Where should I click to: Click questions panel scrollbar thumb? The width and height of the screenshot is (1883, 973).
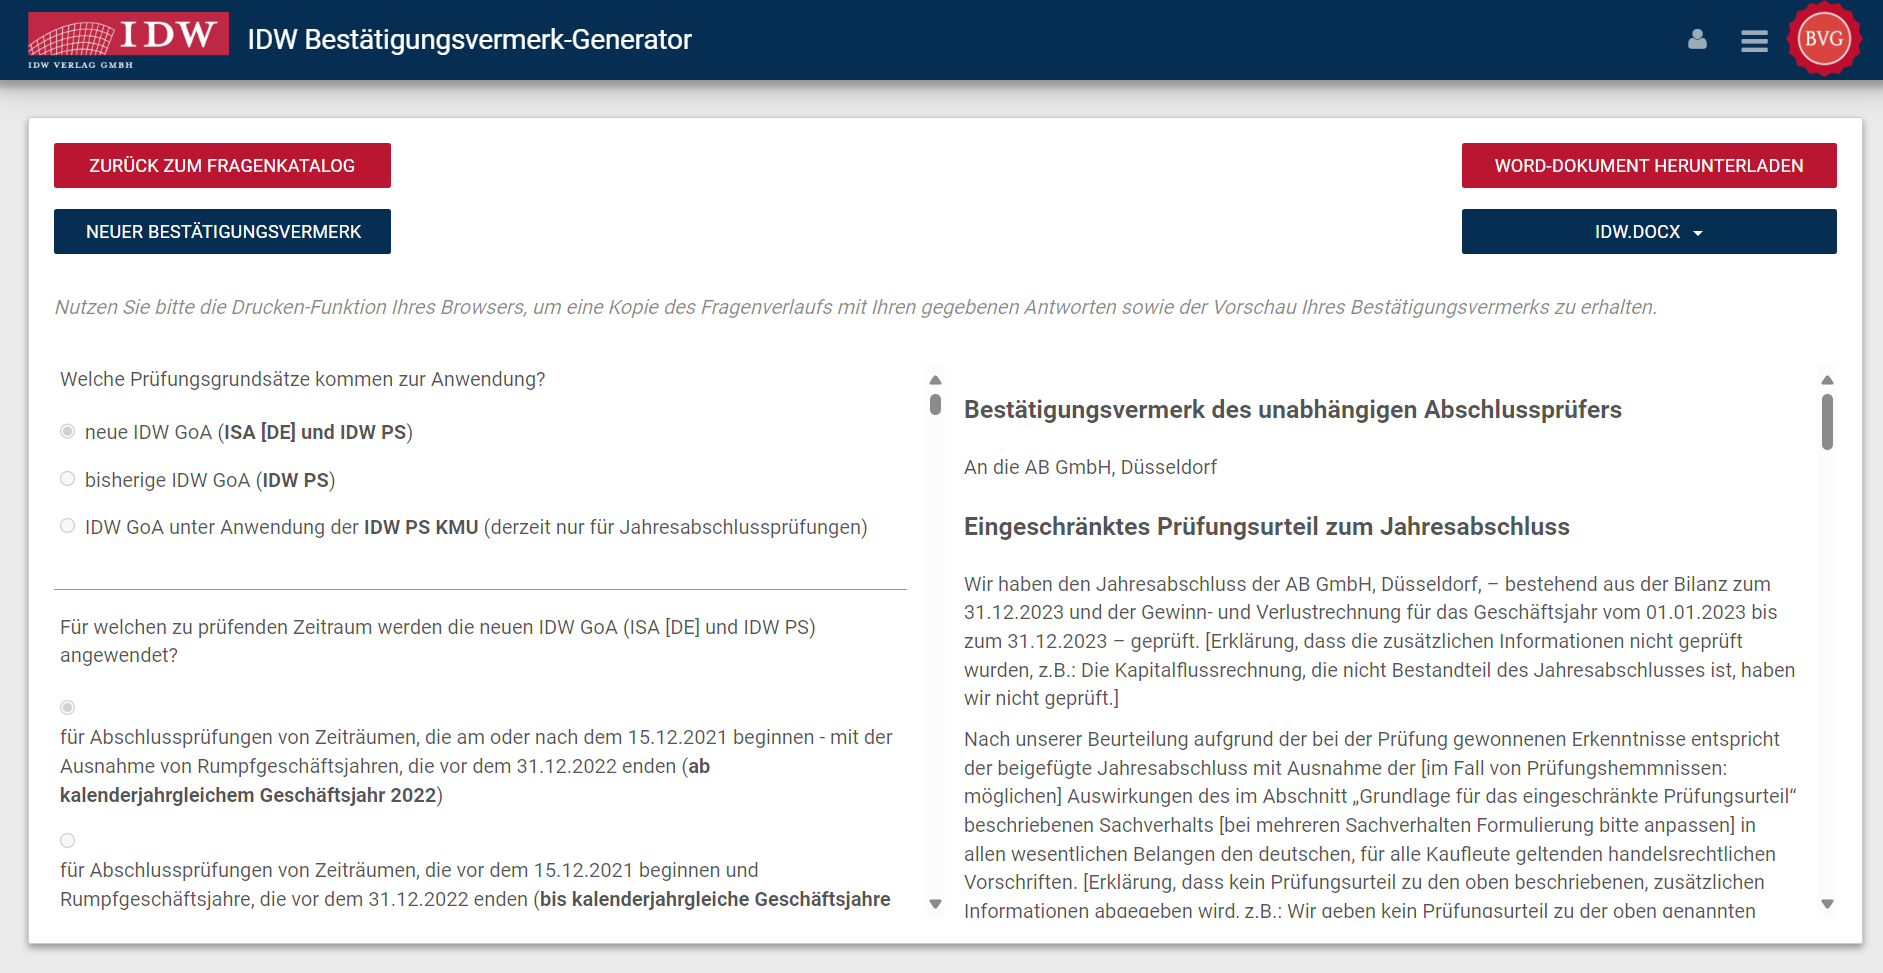[x=935, y=404]
